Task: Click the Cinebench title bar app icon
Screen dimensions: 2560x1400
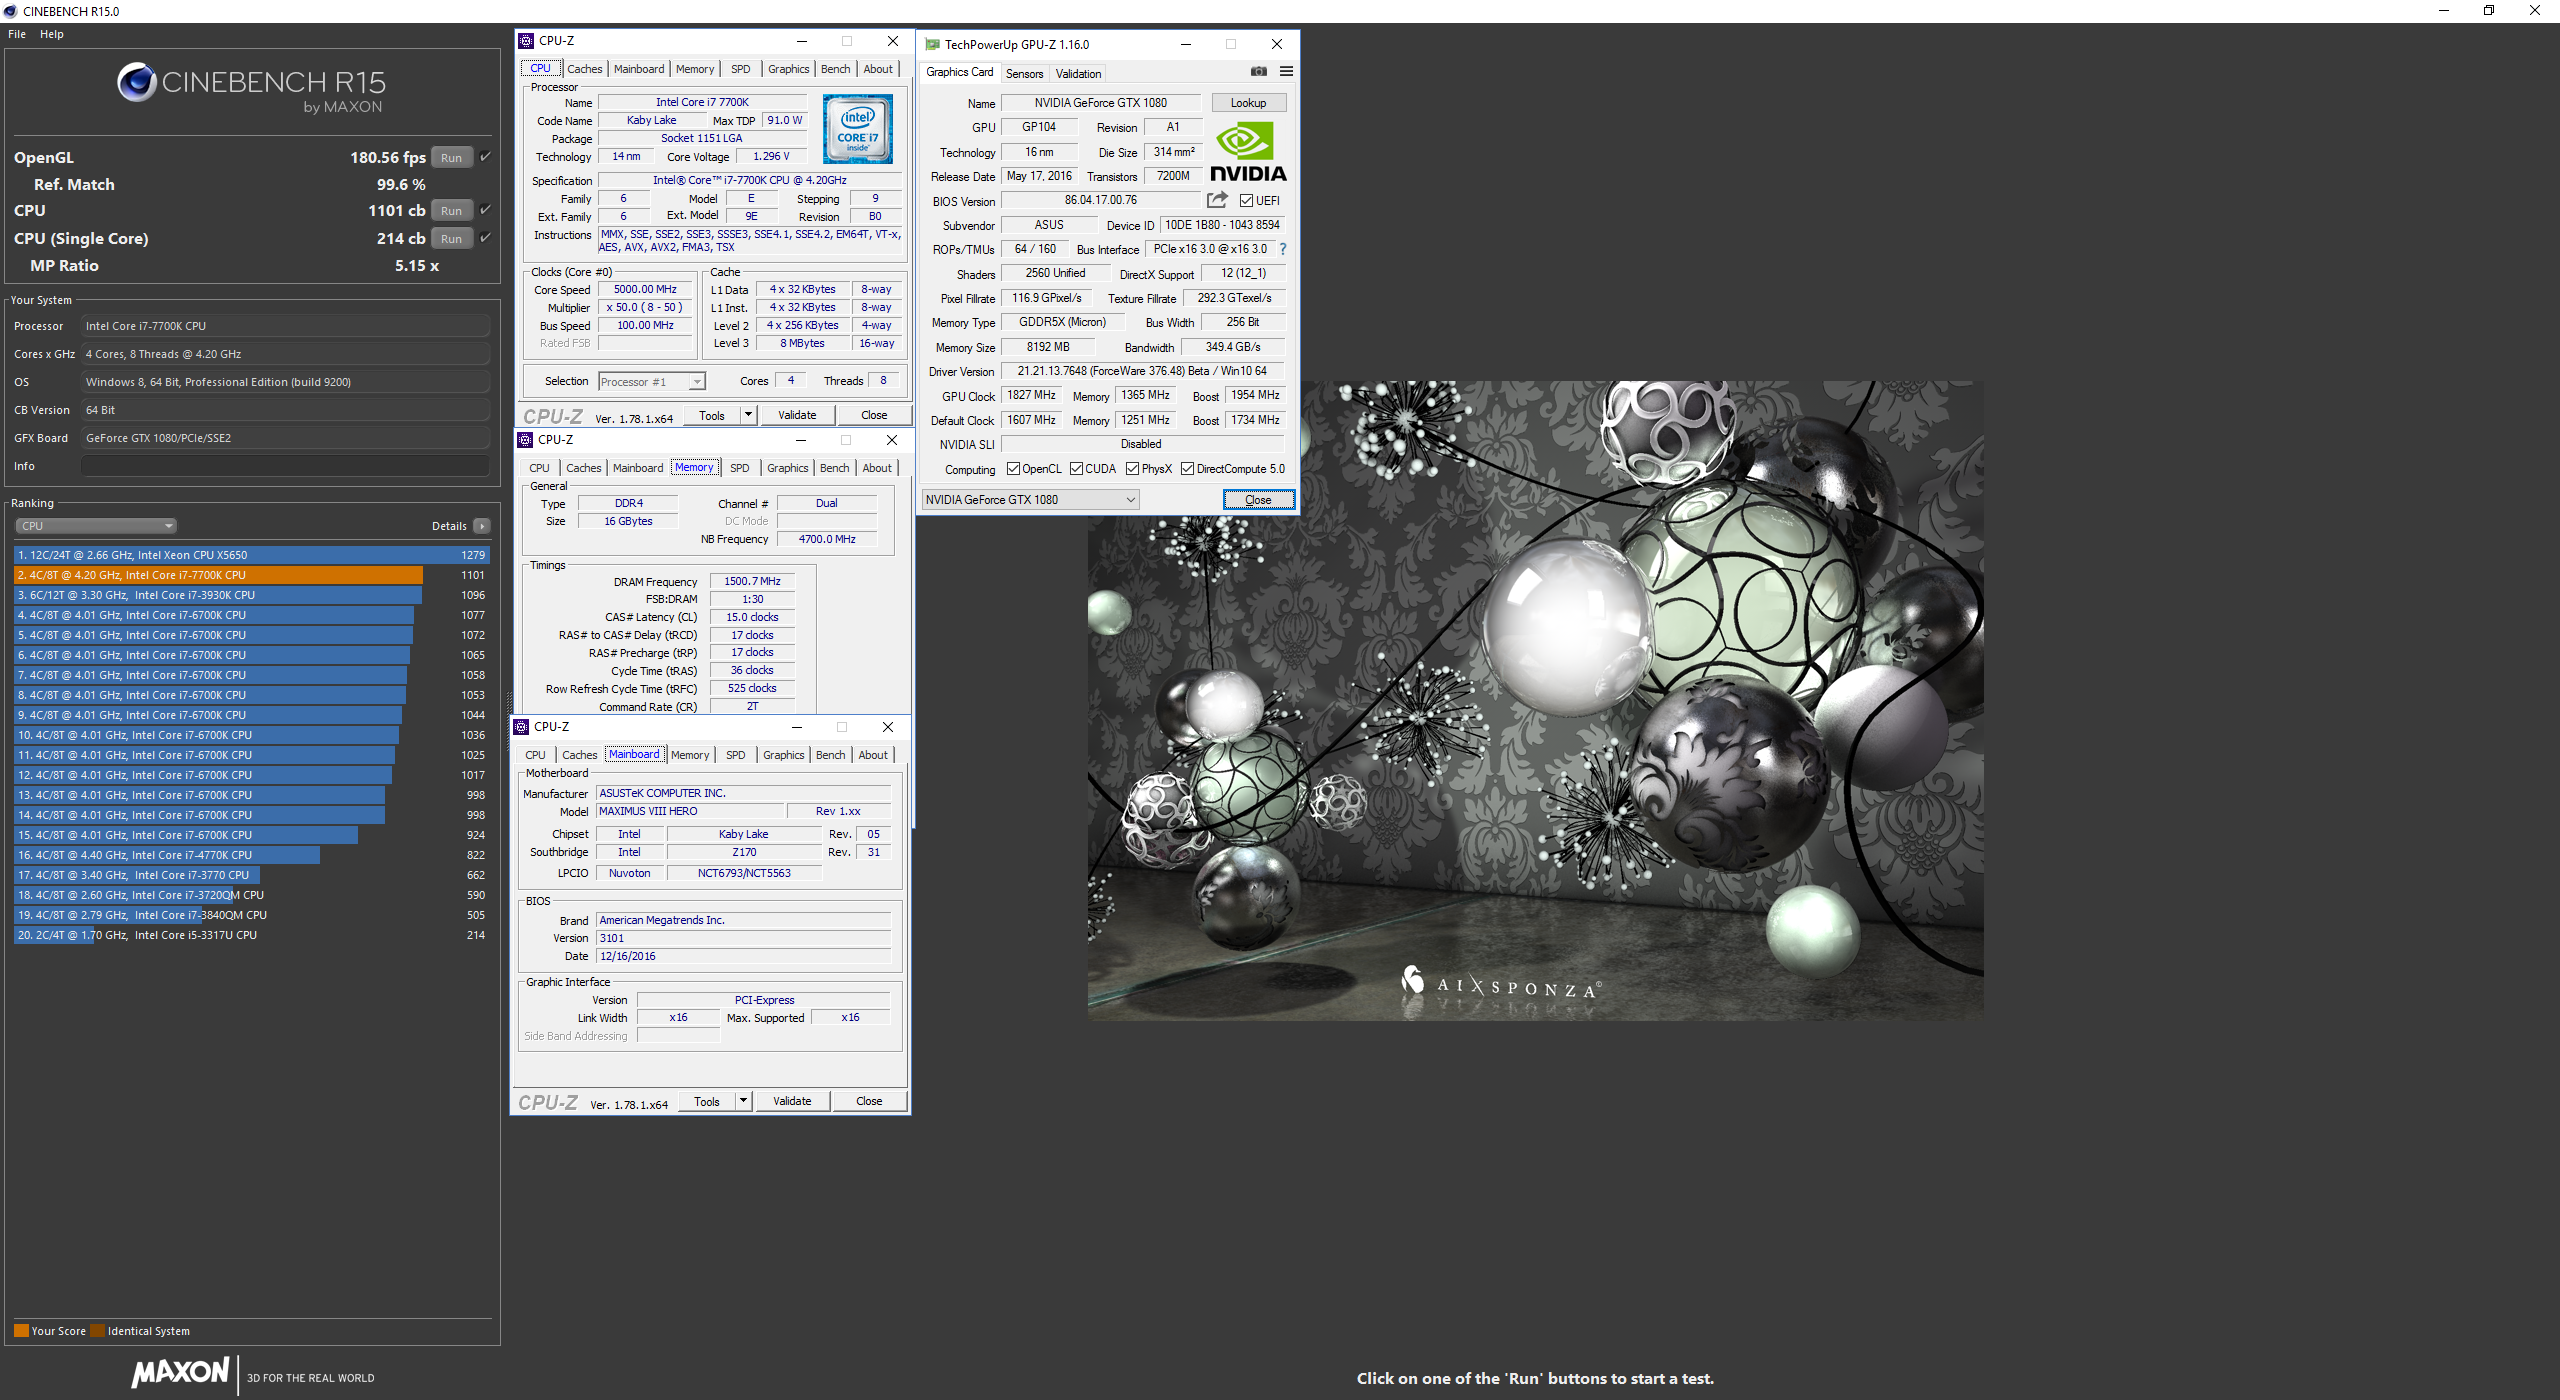Action: pos(11,11)
